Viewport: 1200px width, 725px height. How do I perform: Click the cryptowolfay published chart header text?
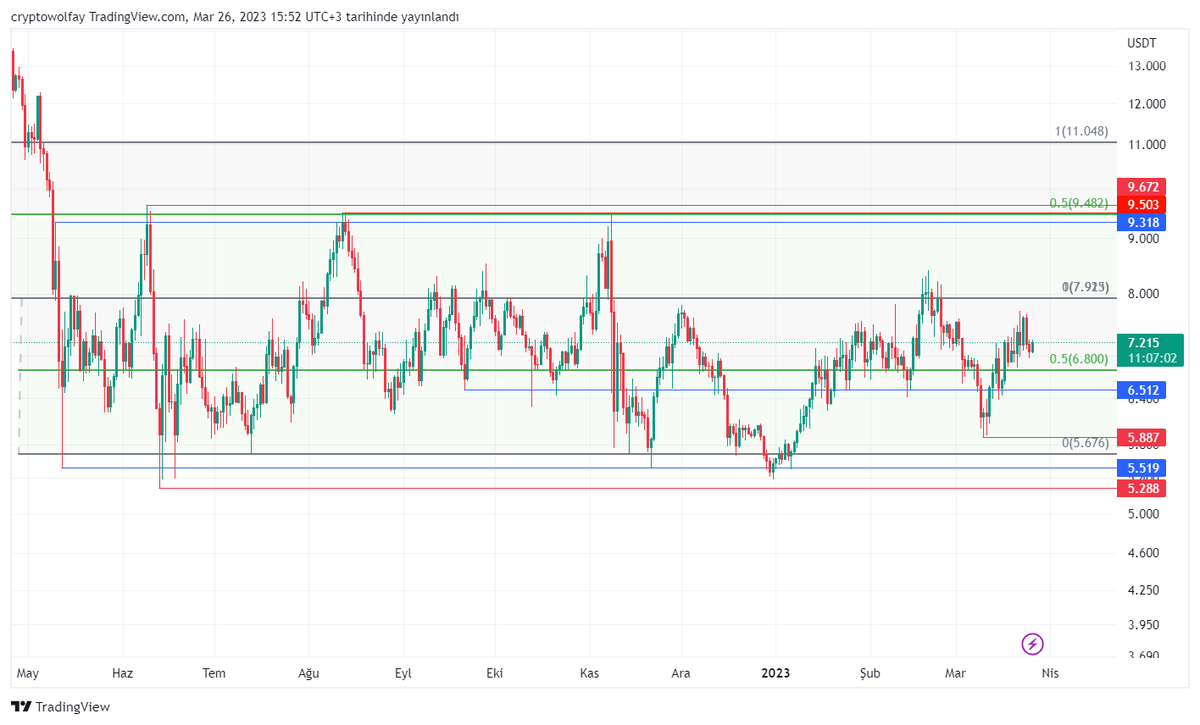click(x=236, y=17)
